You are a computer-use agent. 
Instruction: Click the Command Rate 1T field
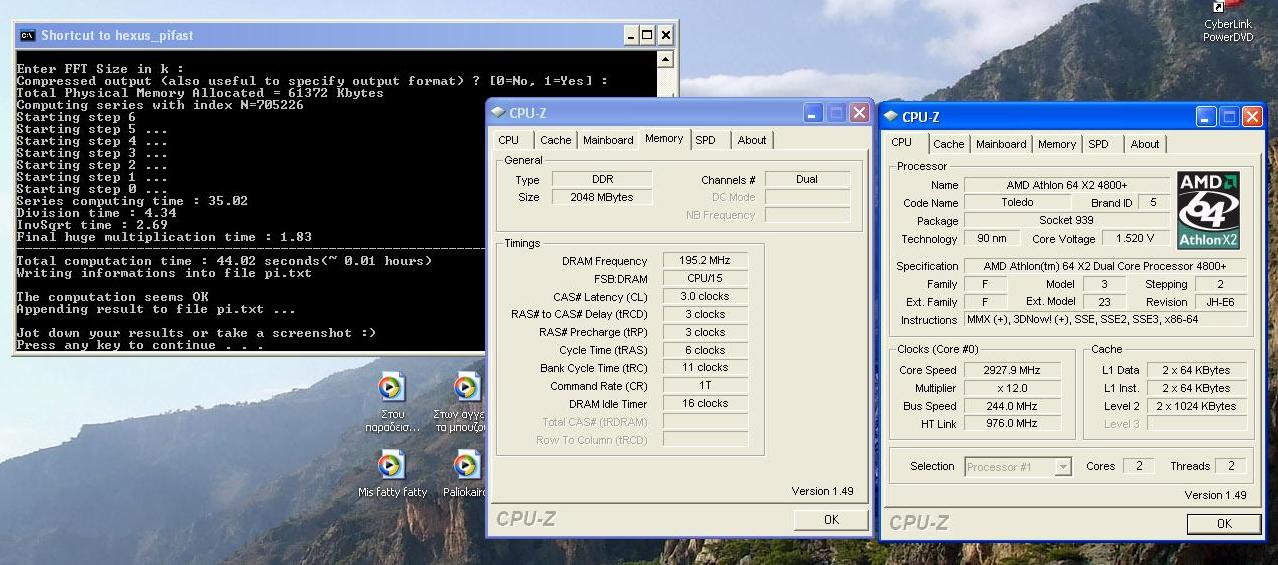coord(705,386)
